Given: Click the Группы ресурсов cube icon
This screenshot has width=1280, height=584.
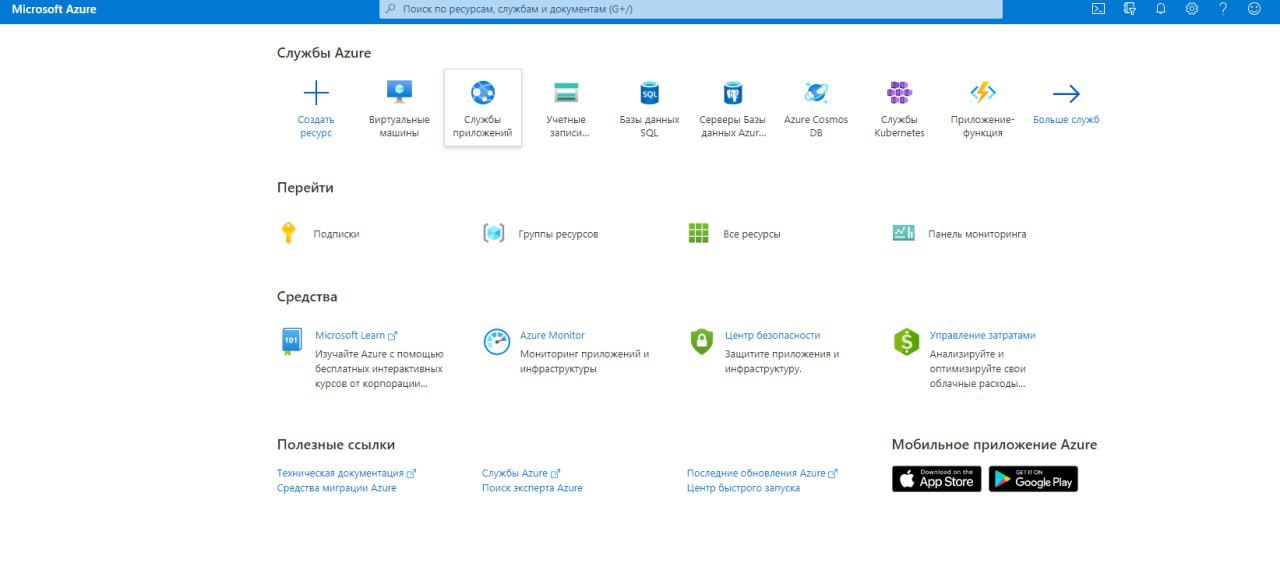Looking at the screenshot, I should [494, 233].
